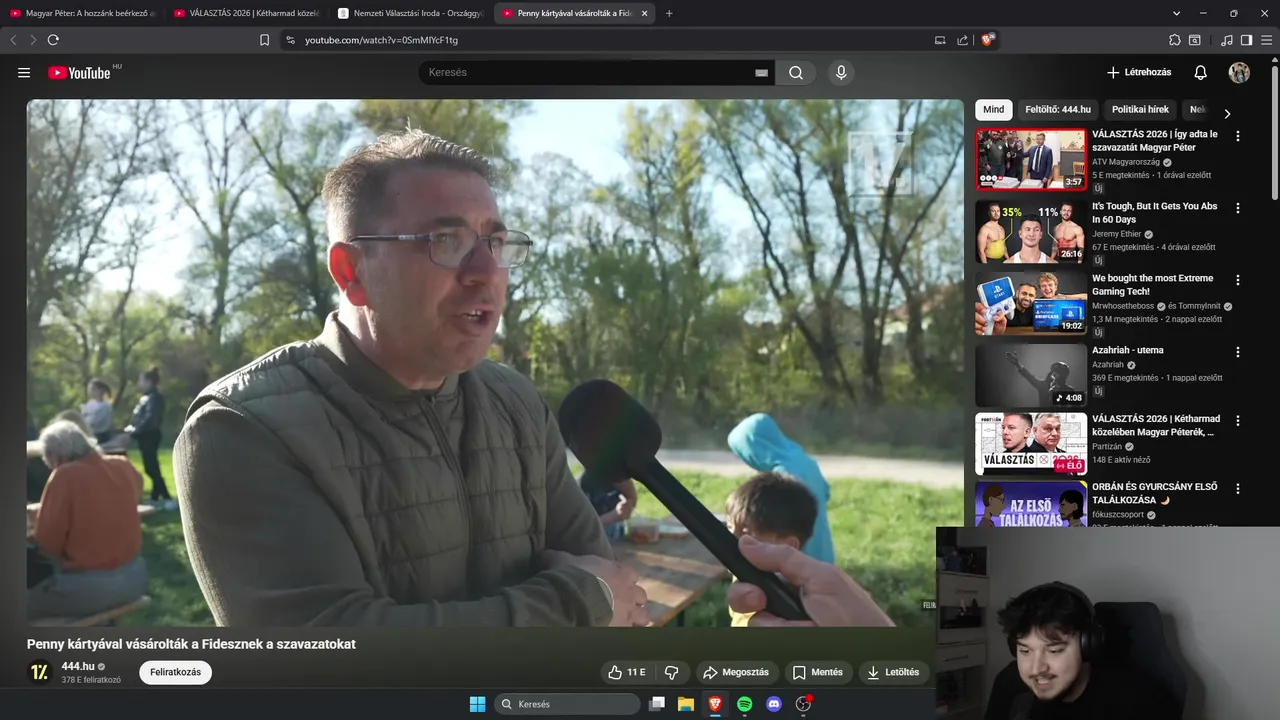Open the on-screen keyboard in the search box

point(761,73)
